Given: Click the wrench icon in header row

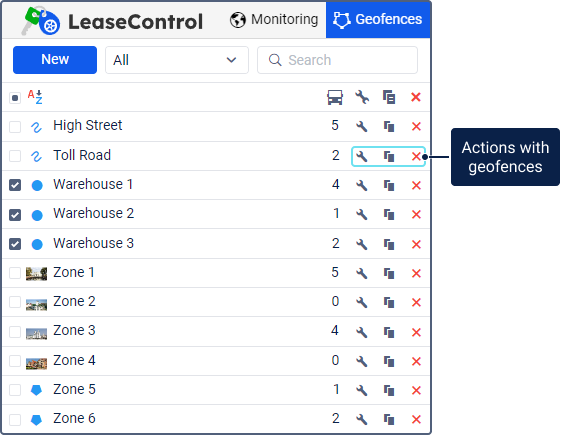Looking at the screenshot, I should tap(362, 97).
